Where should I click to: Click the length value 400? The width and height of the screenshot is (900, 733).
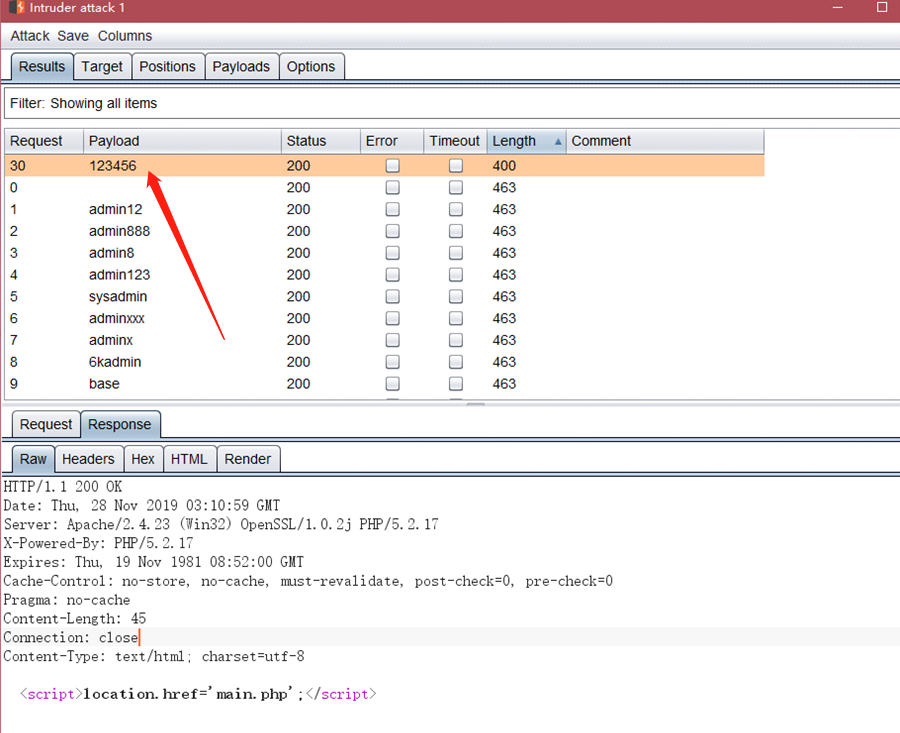(x=504, y=166)
